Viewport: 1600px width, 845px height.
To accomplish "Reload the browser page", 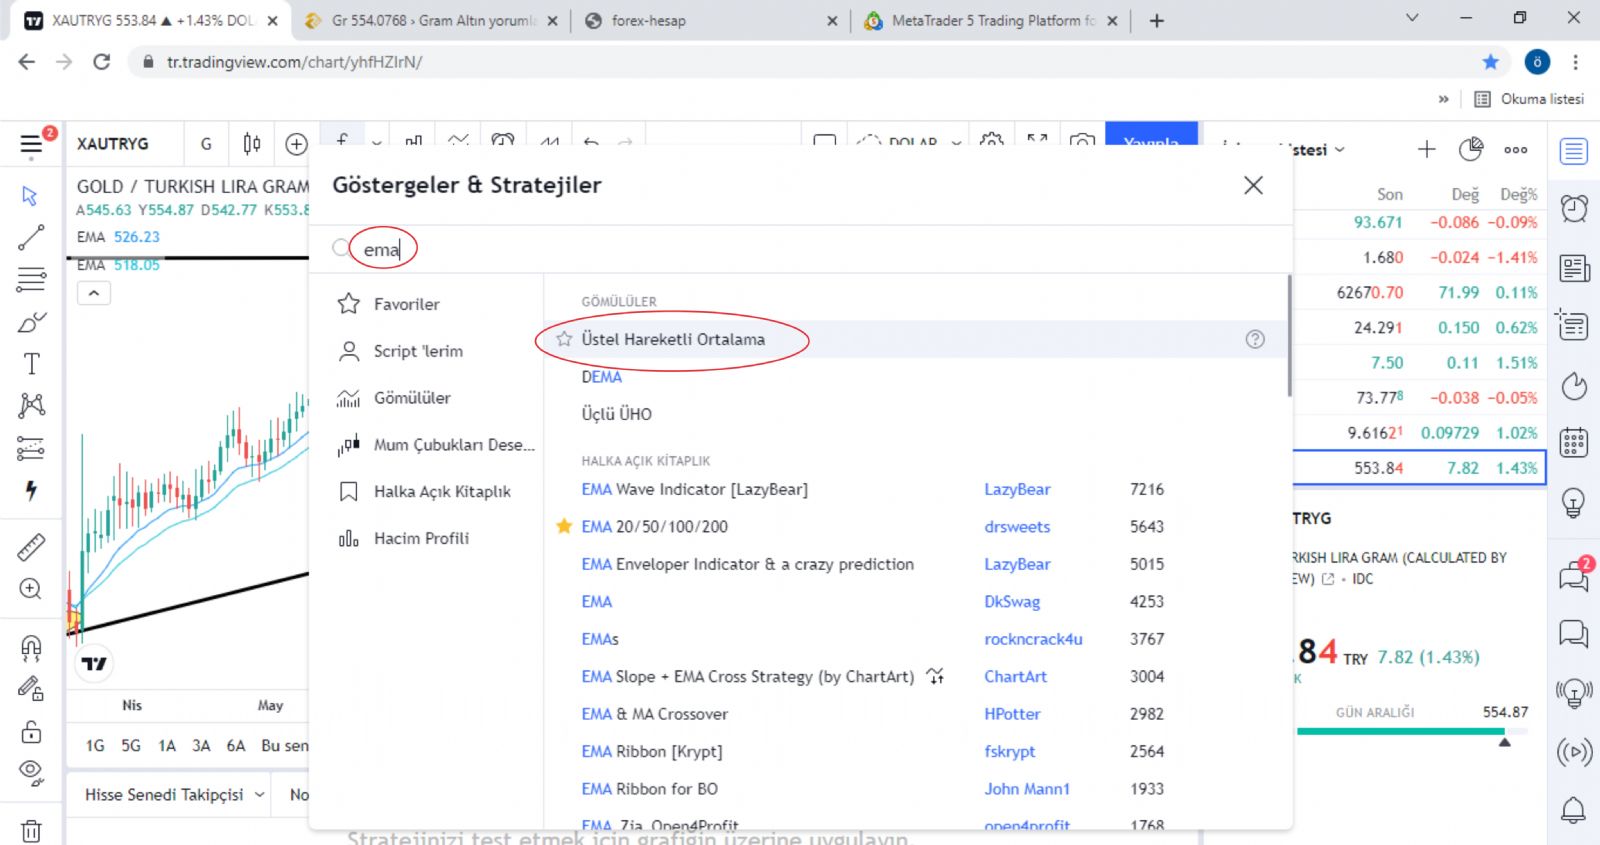I will tap(101, 62).
